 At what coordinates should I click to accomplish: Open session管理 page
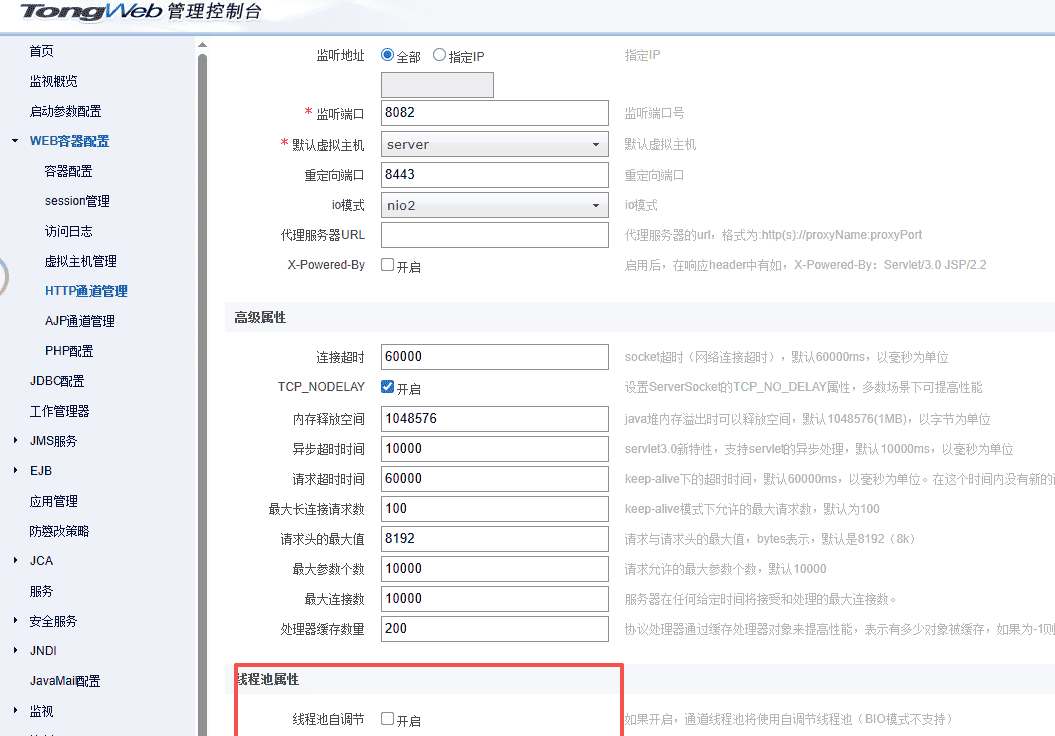77,201
